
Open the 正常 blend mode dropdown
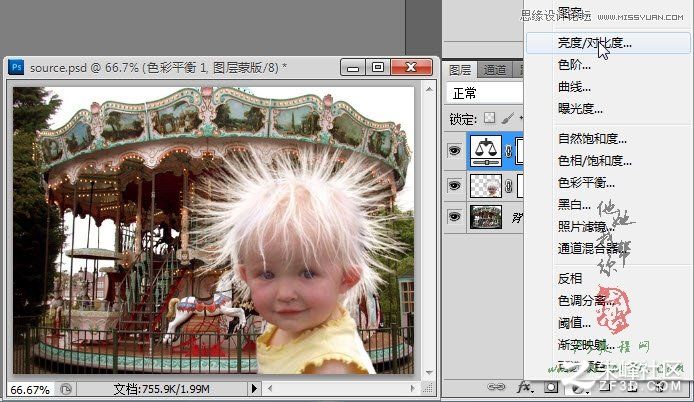coord(484,93)
